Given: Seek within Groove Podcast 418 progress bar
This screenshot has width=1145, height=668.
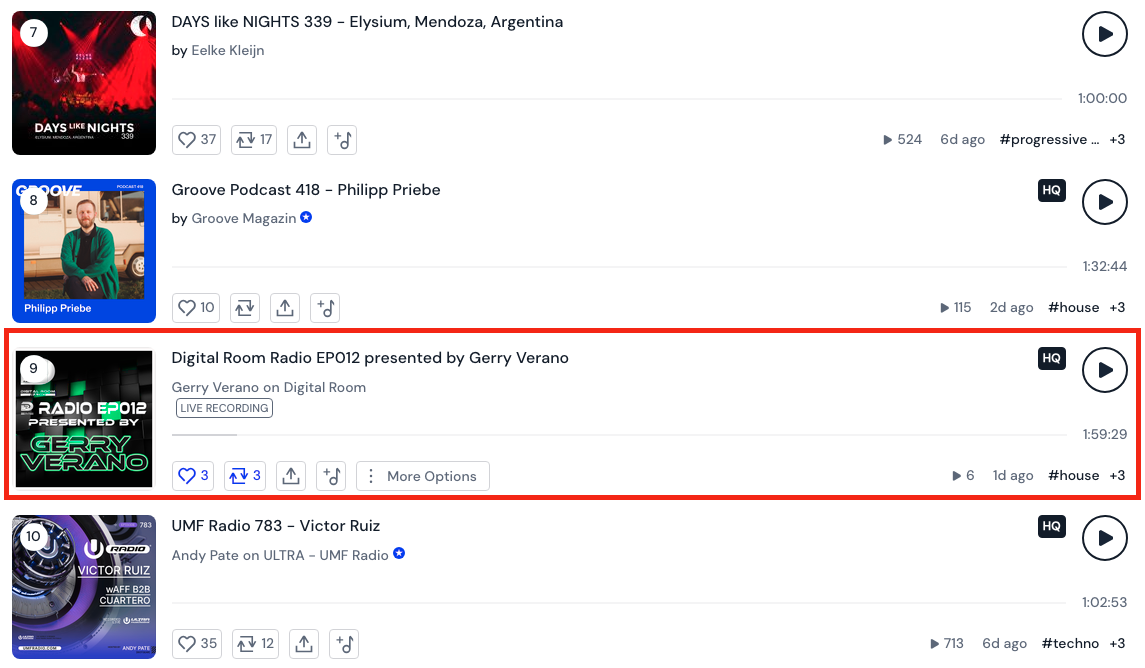Looking at the screenshot, I should pyautogui.click(x=619, y=266).
